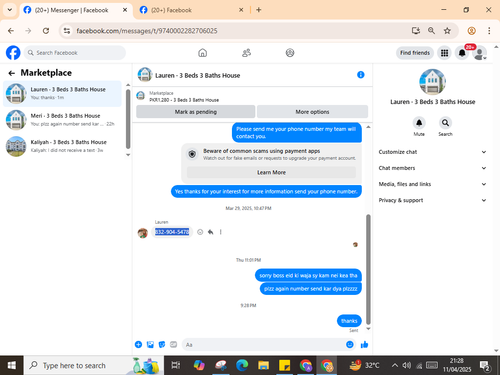This screenshot has width=500, height=375.
Task: Expand the Chat members section
Action: pos(432,168)
